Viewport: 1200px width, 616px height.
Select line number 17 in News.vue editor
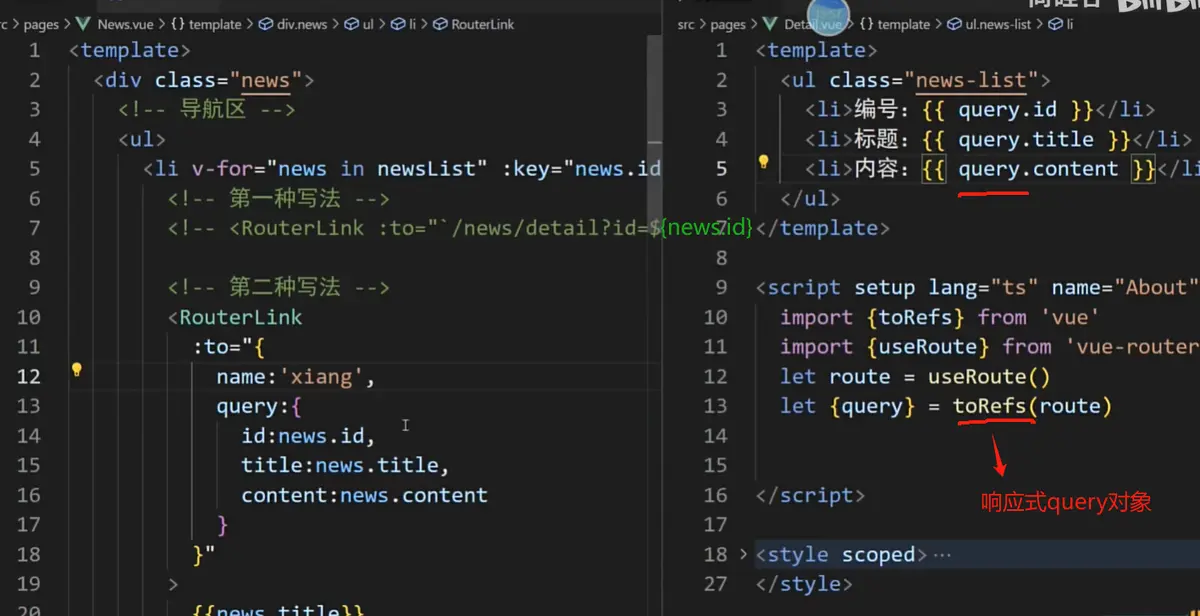pyautogui.click(x=29, y=524)
